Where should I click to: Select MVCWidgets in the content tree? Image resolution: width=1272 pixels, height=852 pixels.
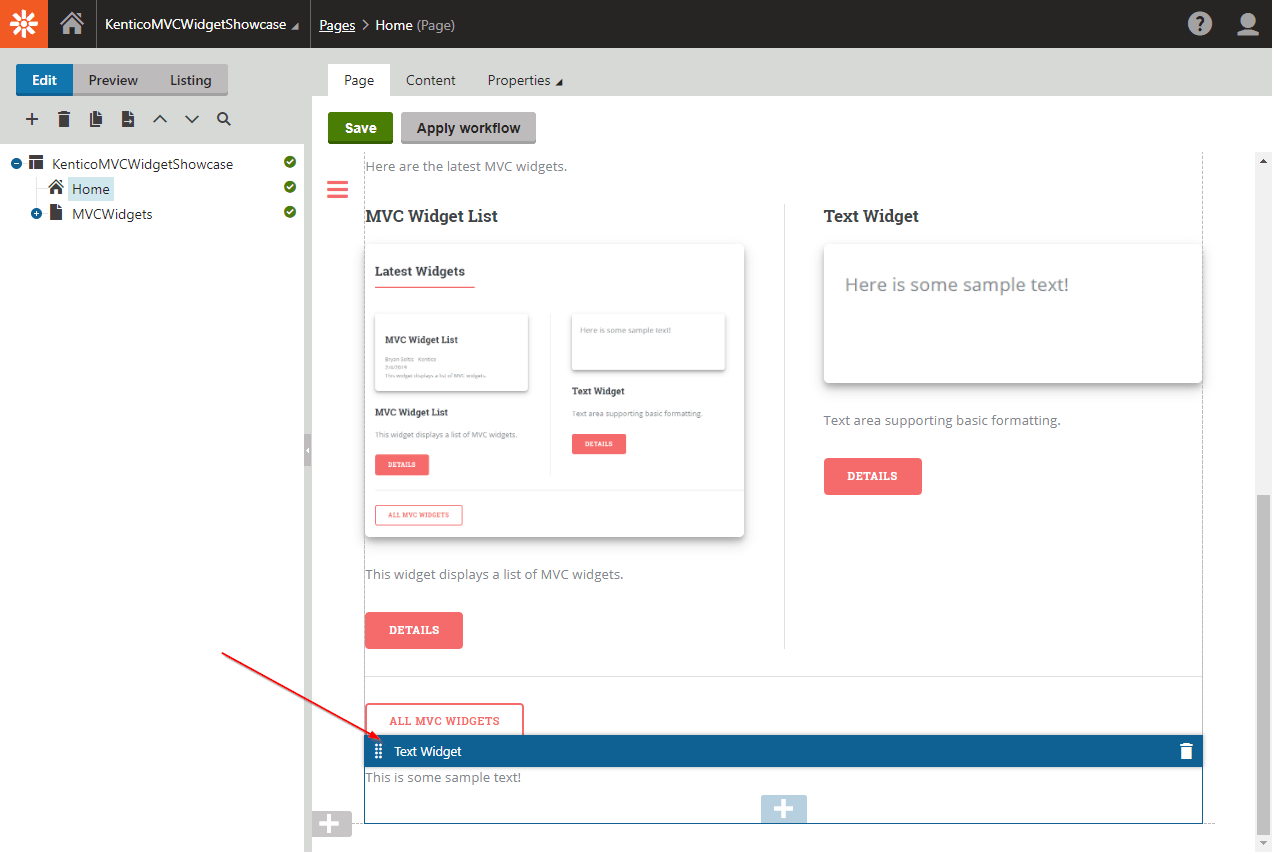pos(112,214)
